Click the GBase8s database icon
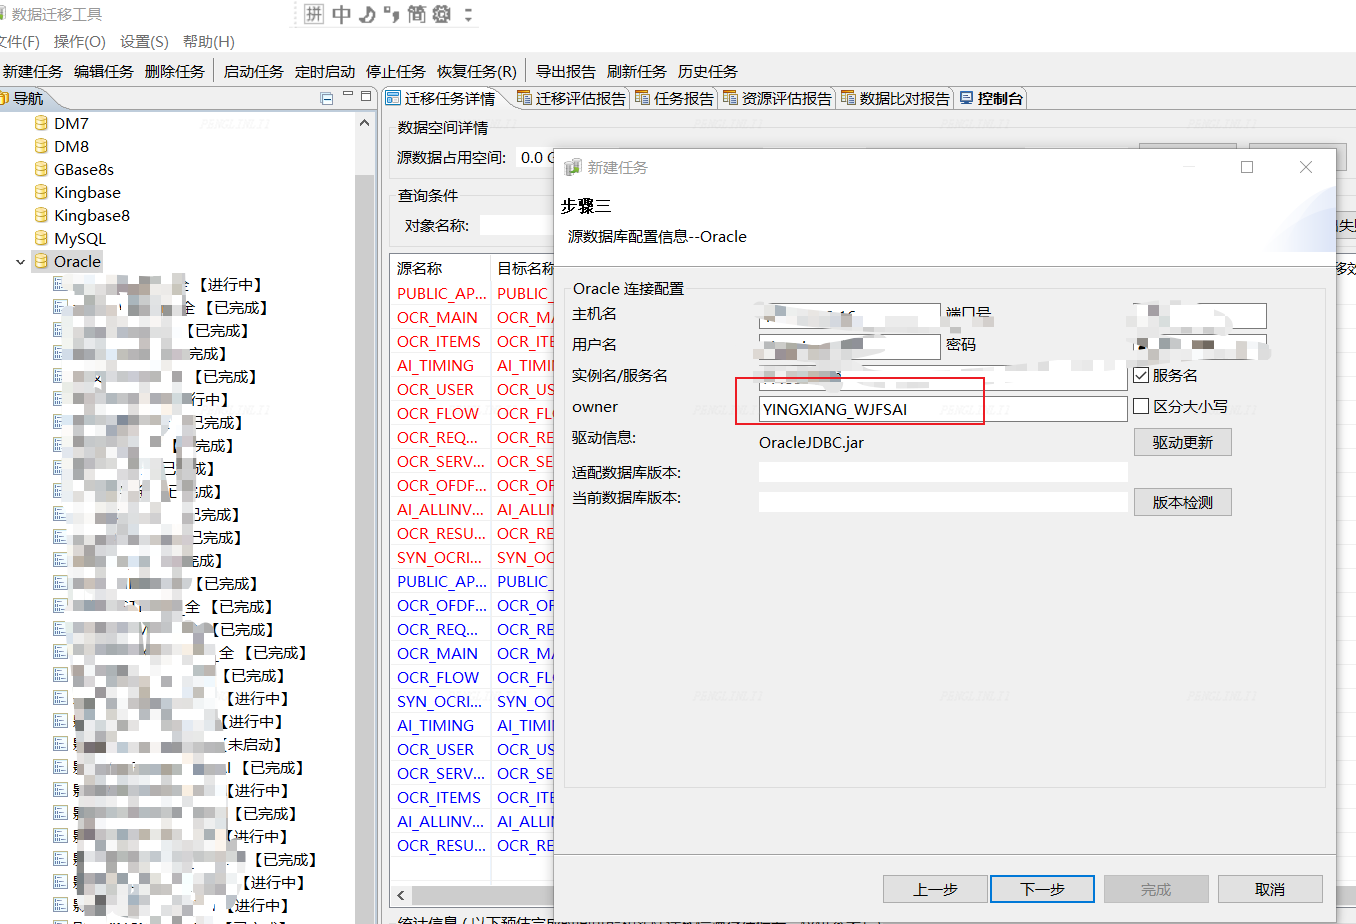Screen dimensions: 1356x924 [41, 169]
